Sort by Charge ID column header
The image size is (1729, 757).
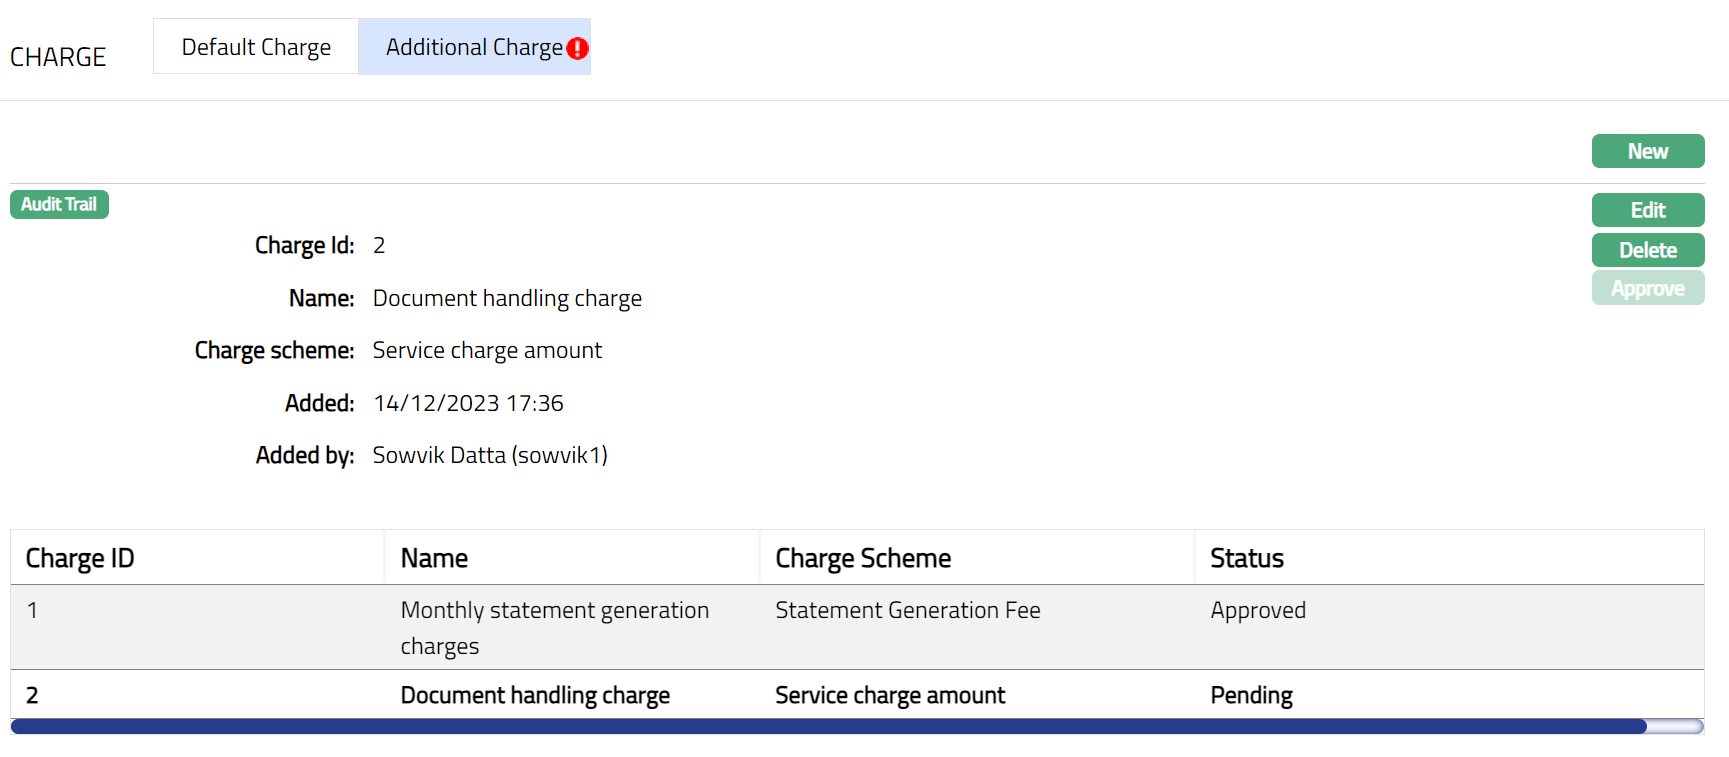tap(80, 558)
